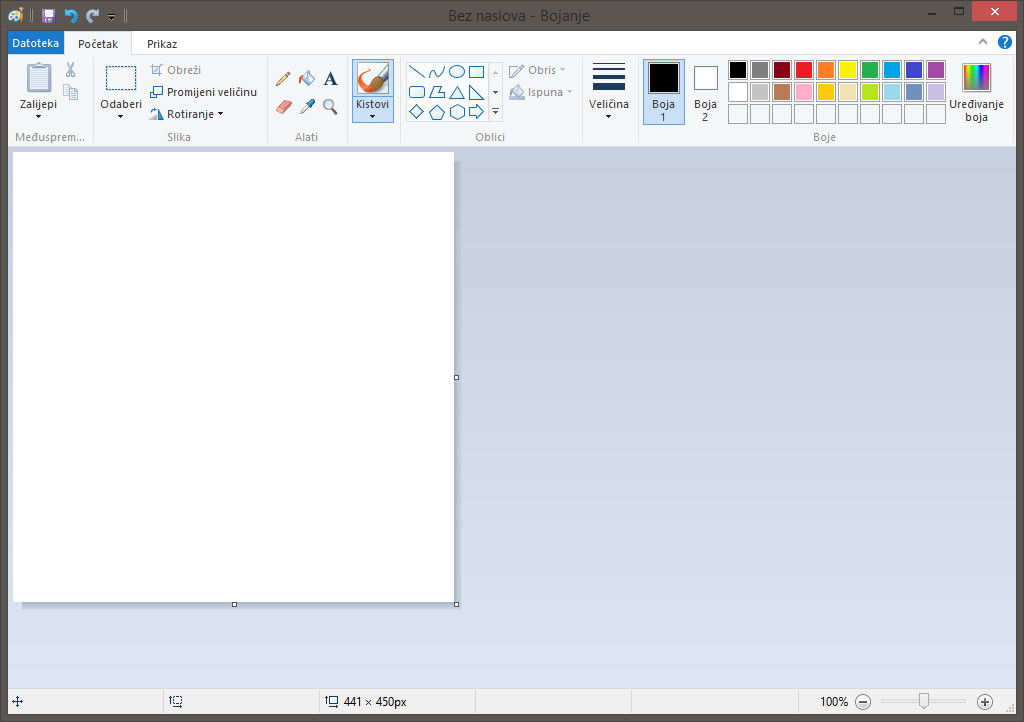Open the Paint help question mark
This screenshot has height=722, width=1024.
pos(1004,42)
